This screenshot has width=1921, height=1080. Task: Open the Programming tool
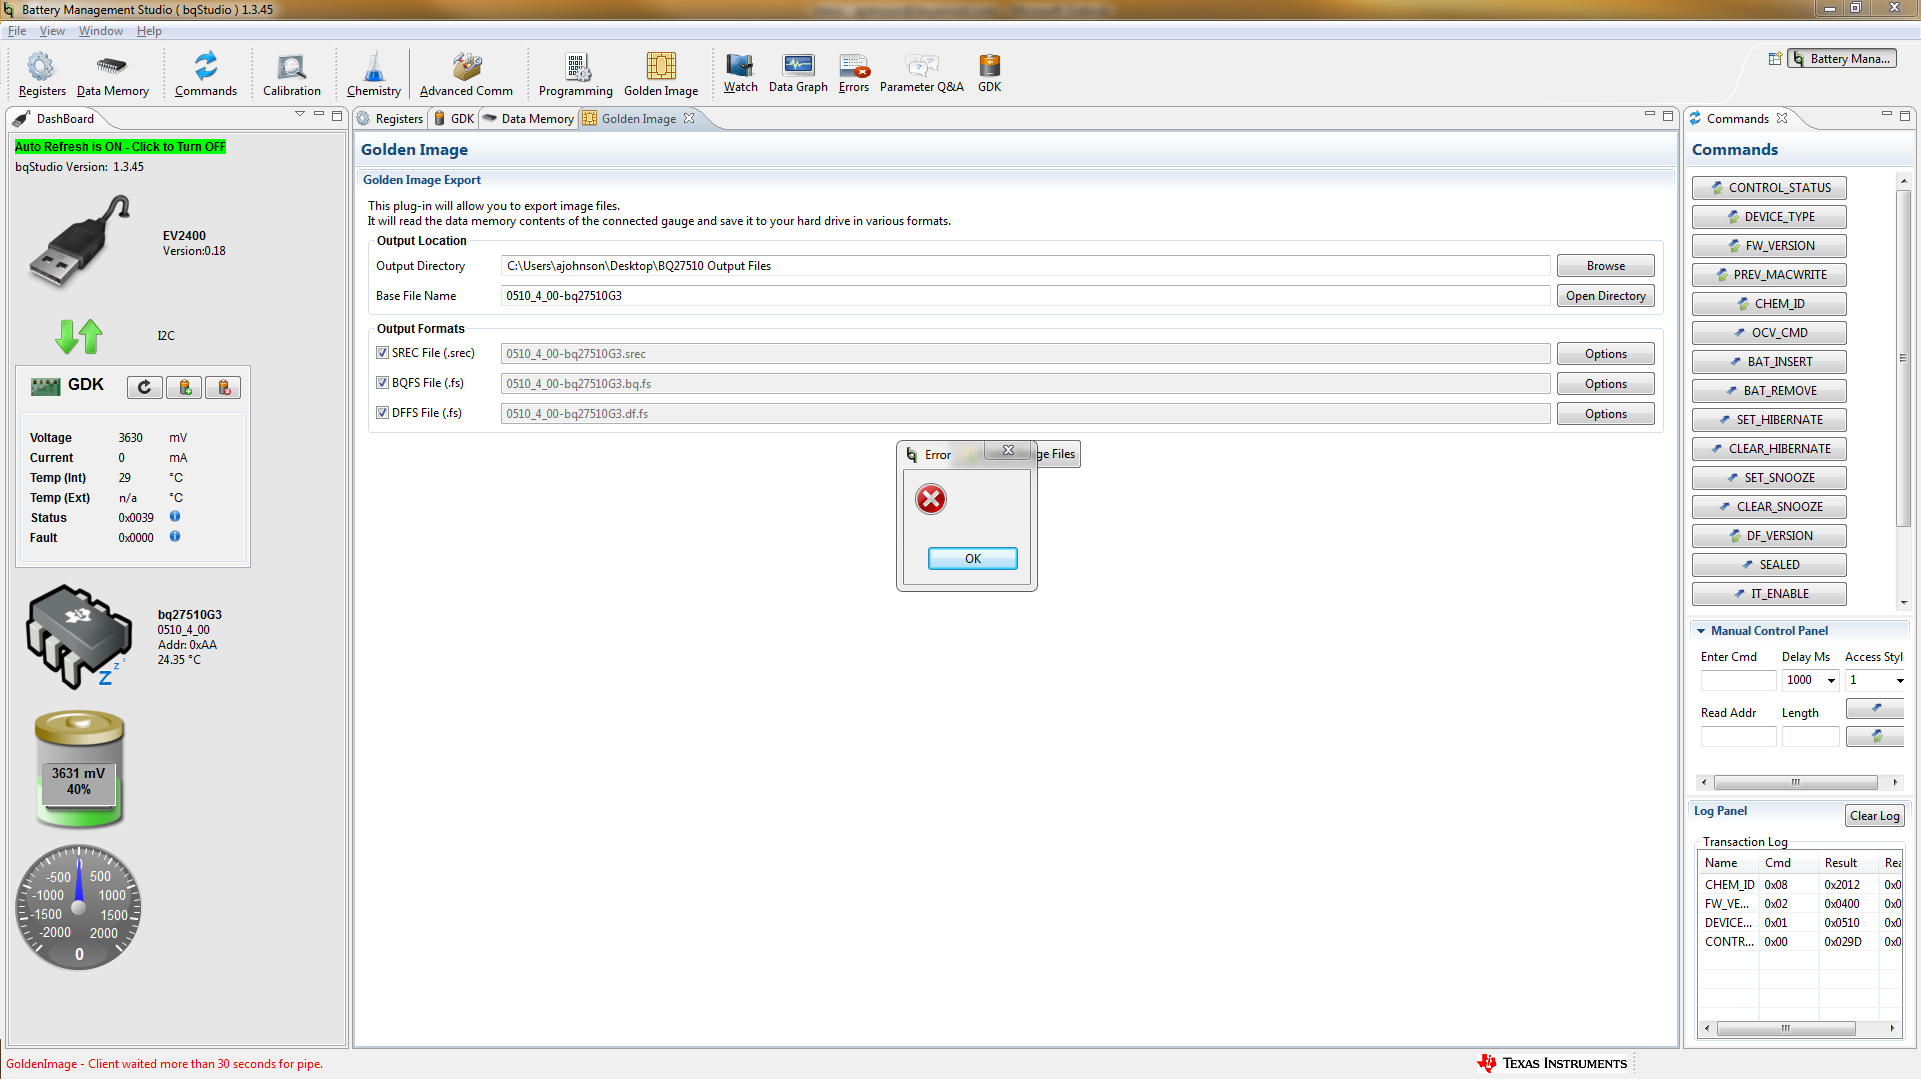[x=576, y=75]
